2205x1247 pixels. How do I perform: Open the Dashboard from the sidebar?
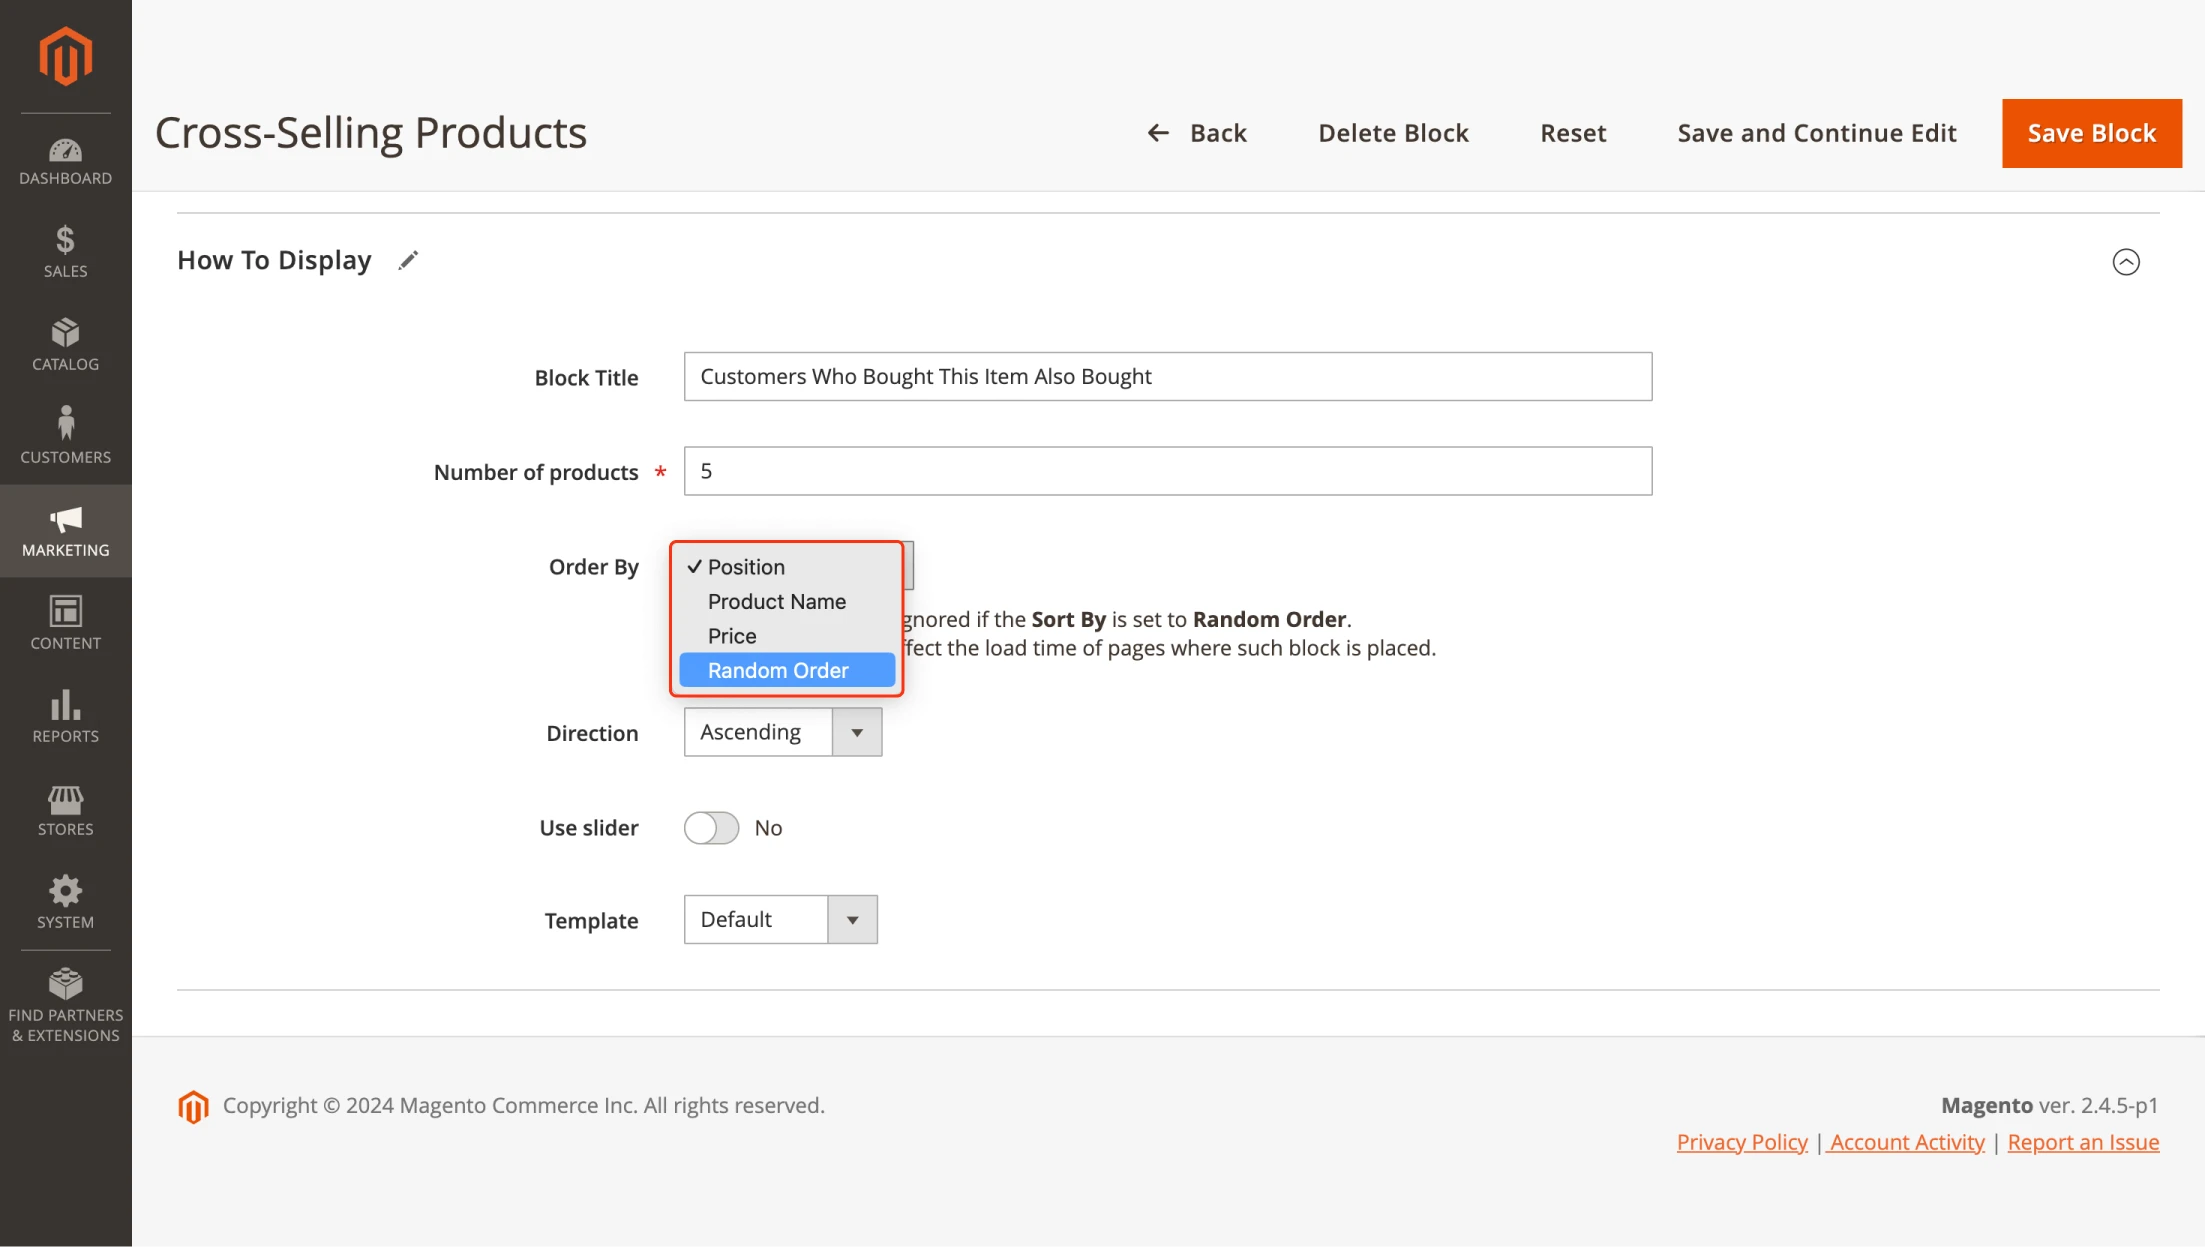coord(65,160)
